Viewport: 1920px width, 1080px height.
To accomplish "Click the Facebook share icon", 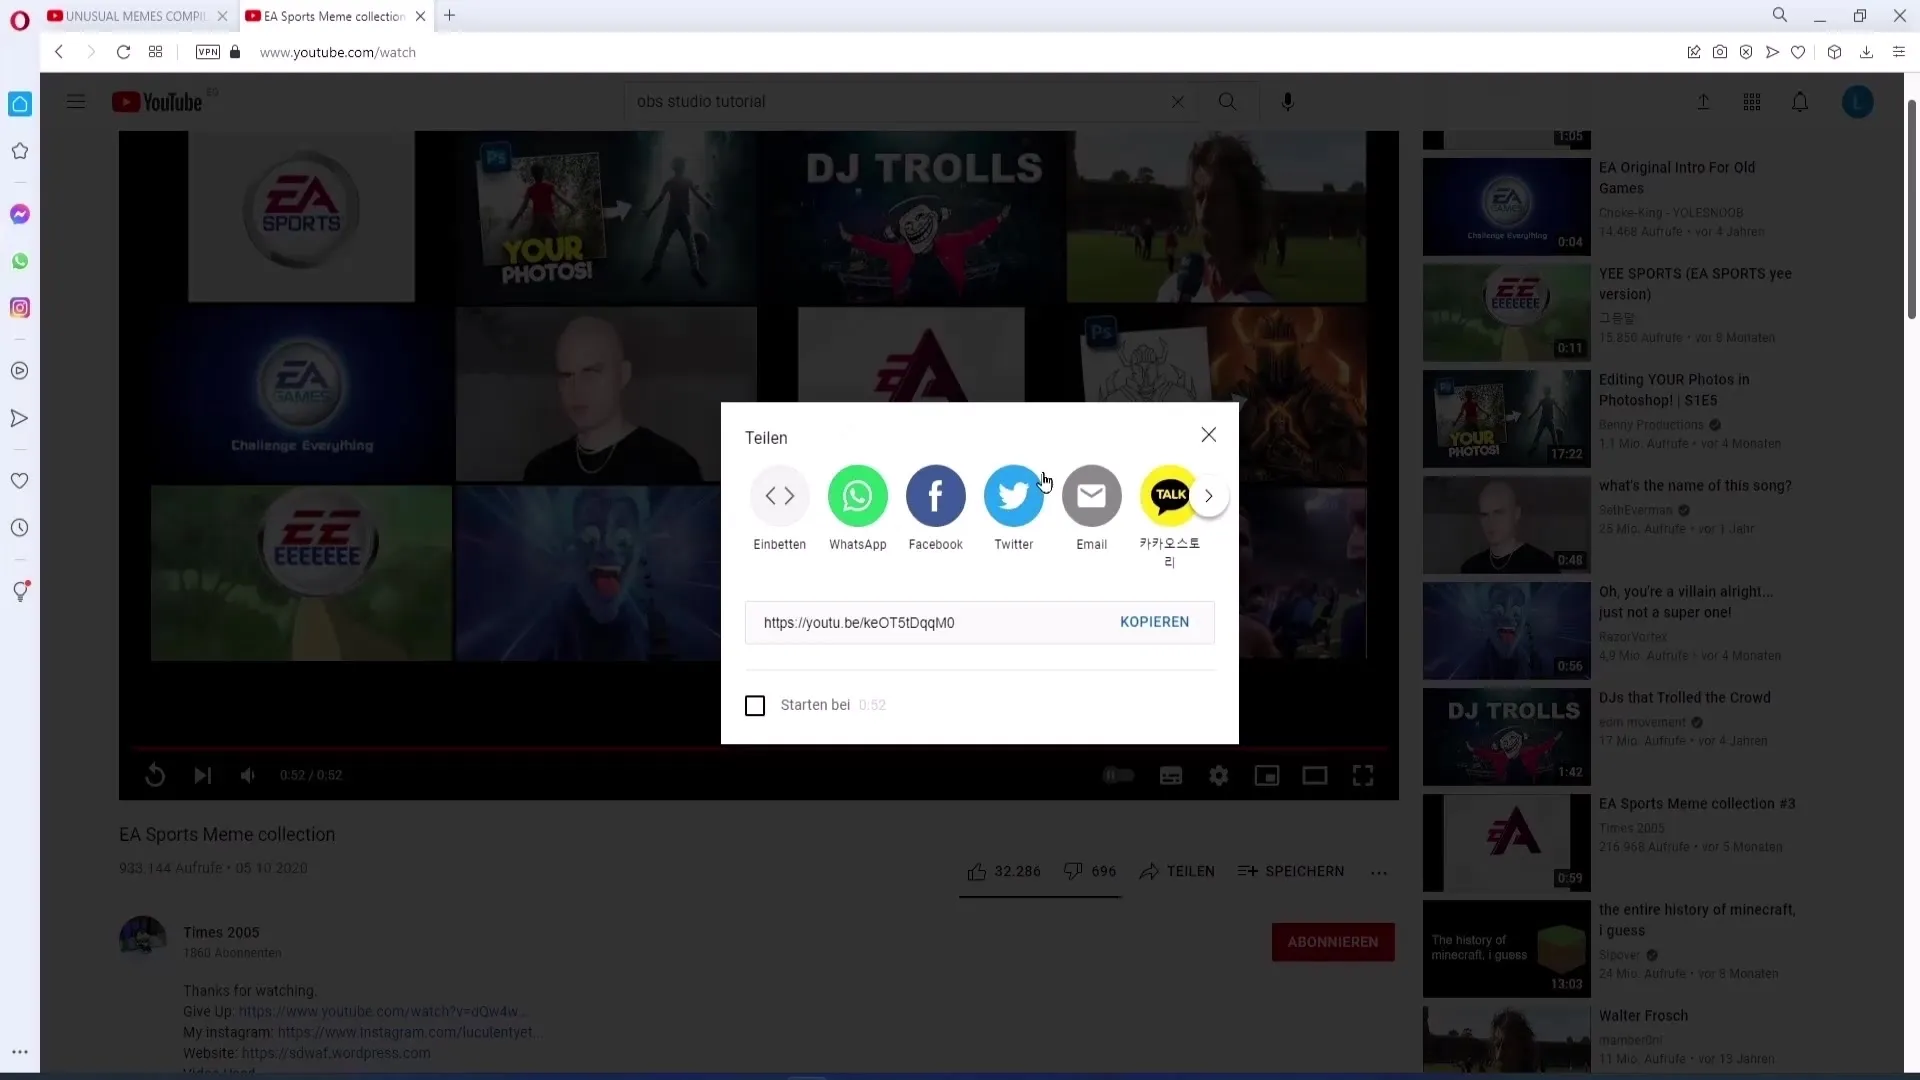I will pyautogui.click(x=936, y=495).
